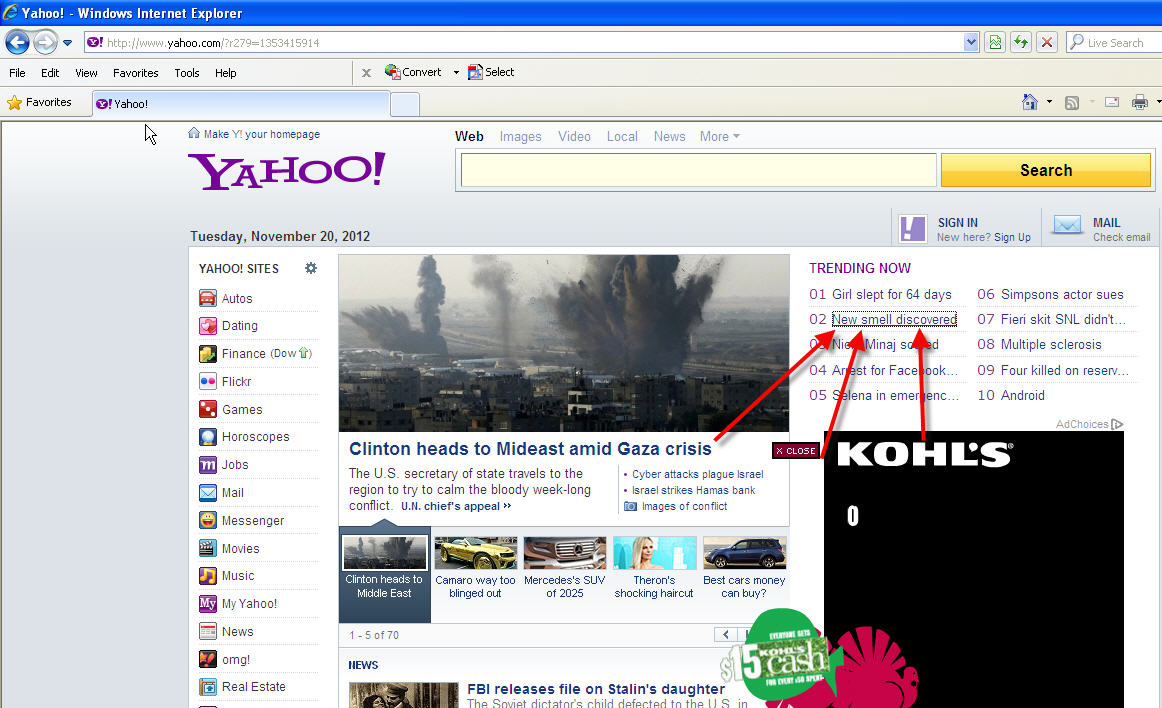The height and width of the screenshot is (708, 1162).
Task: Open Favorites star button
Action: click(x=39, y=102)
